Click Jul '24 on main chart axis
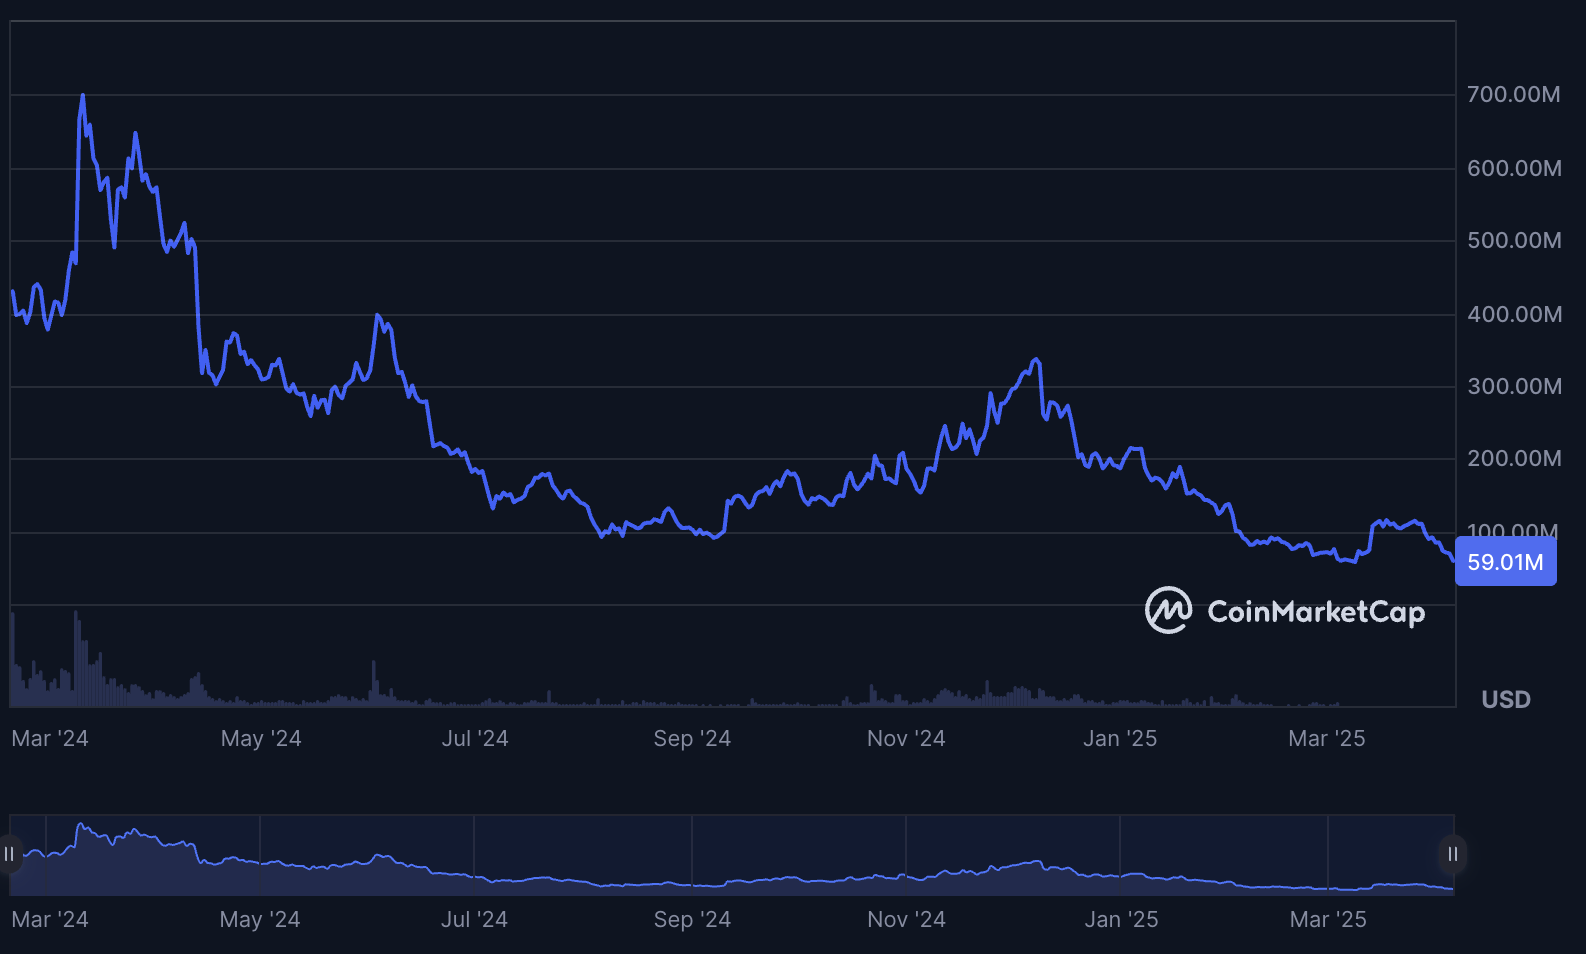The height and width of the screenshot is (954, 1586). point(475,738)
